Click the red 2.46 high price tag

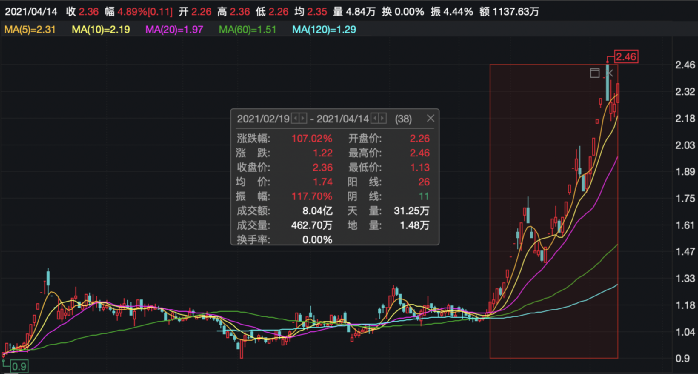pyautogui.click(x=627, y=57)
